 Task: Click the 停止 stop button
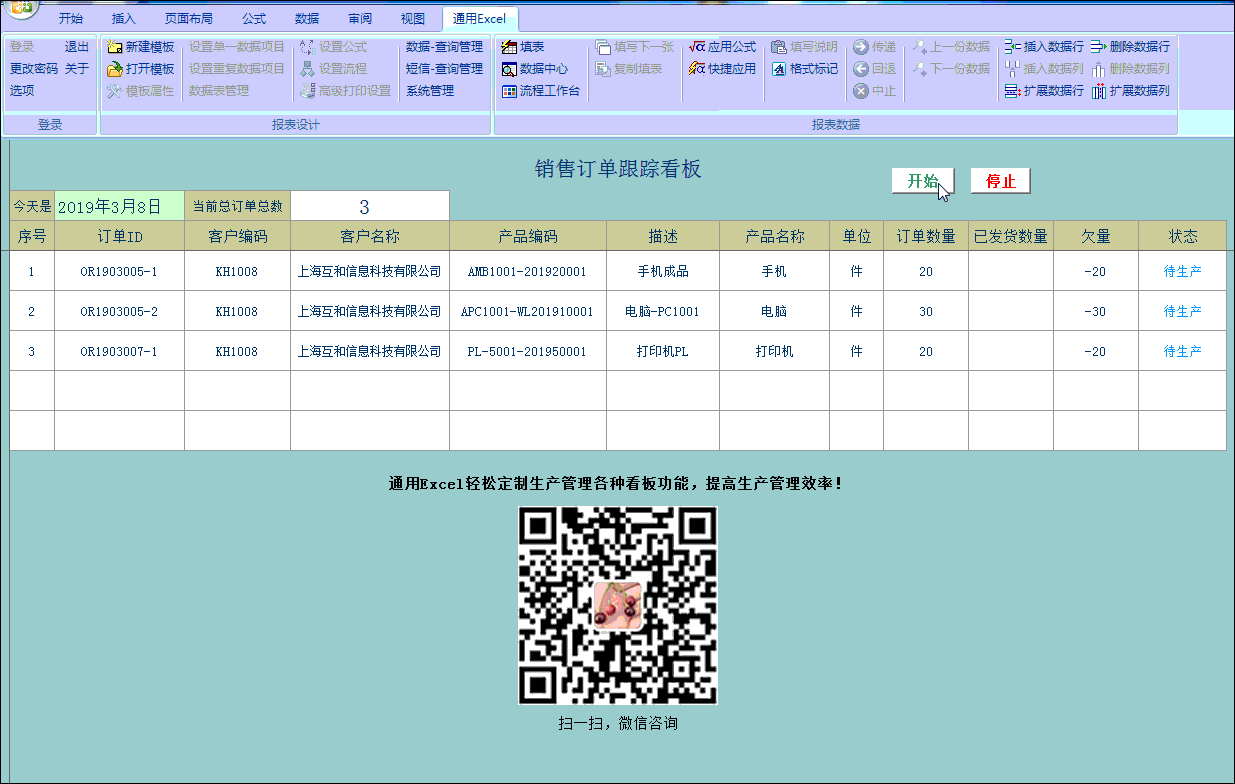pyautogui.click(x=1000, y=181)
